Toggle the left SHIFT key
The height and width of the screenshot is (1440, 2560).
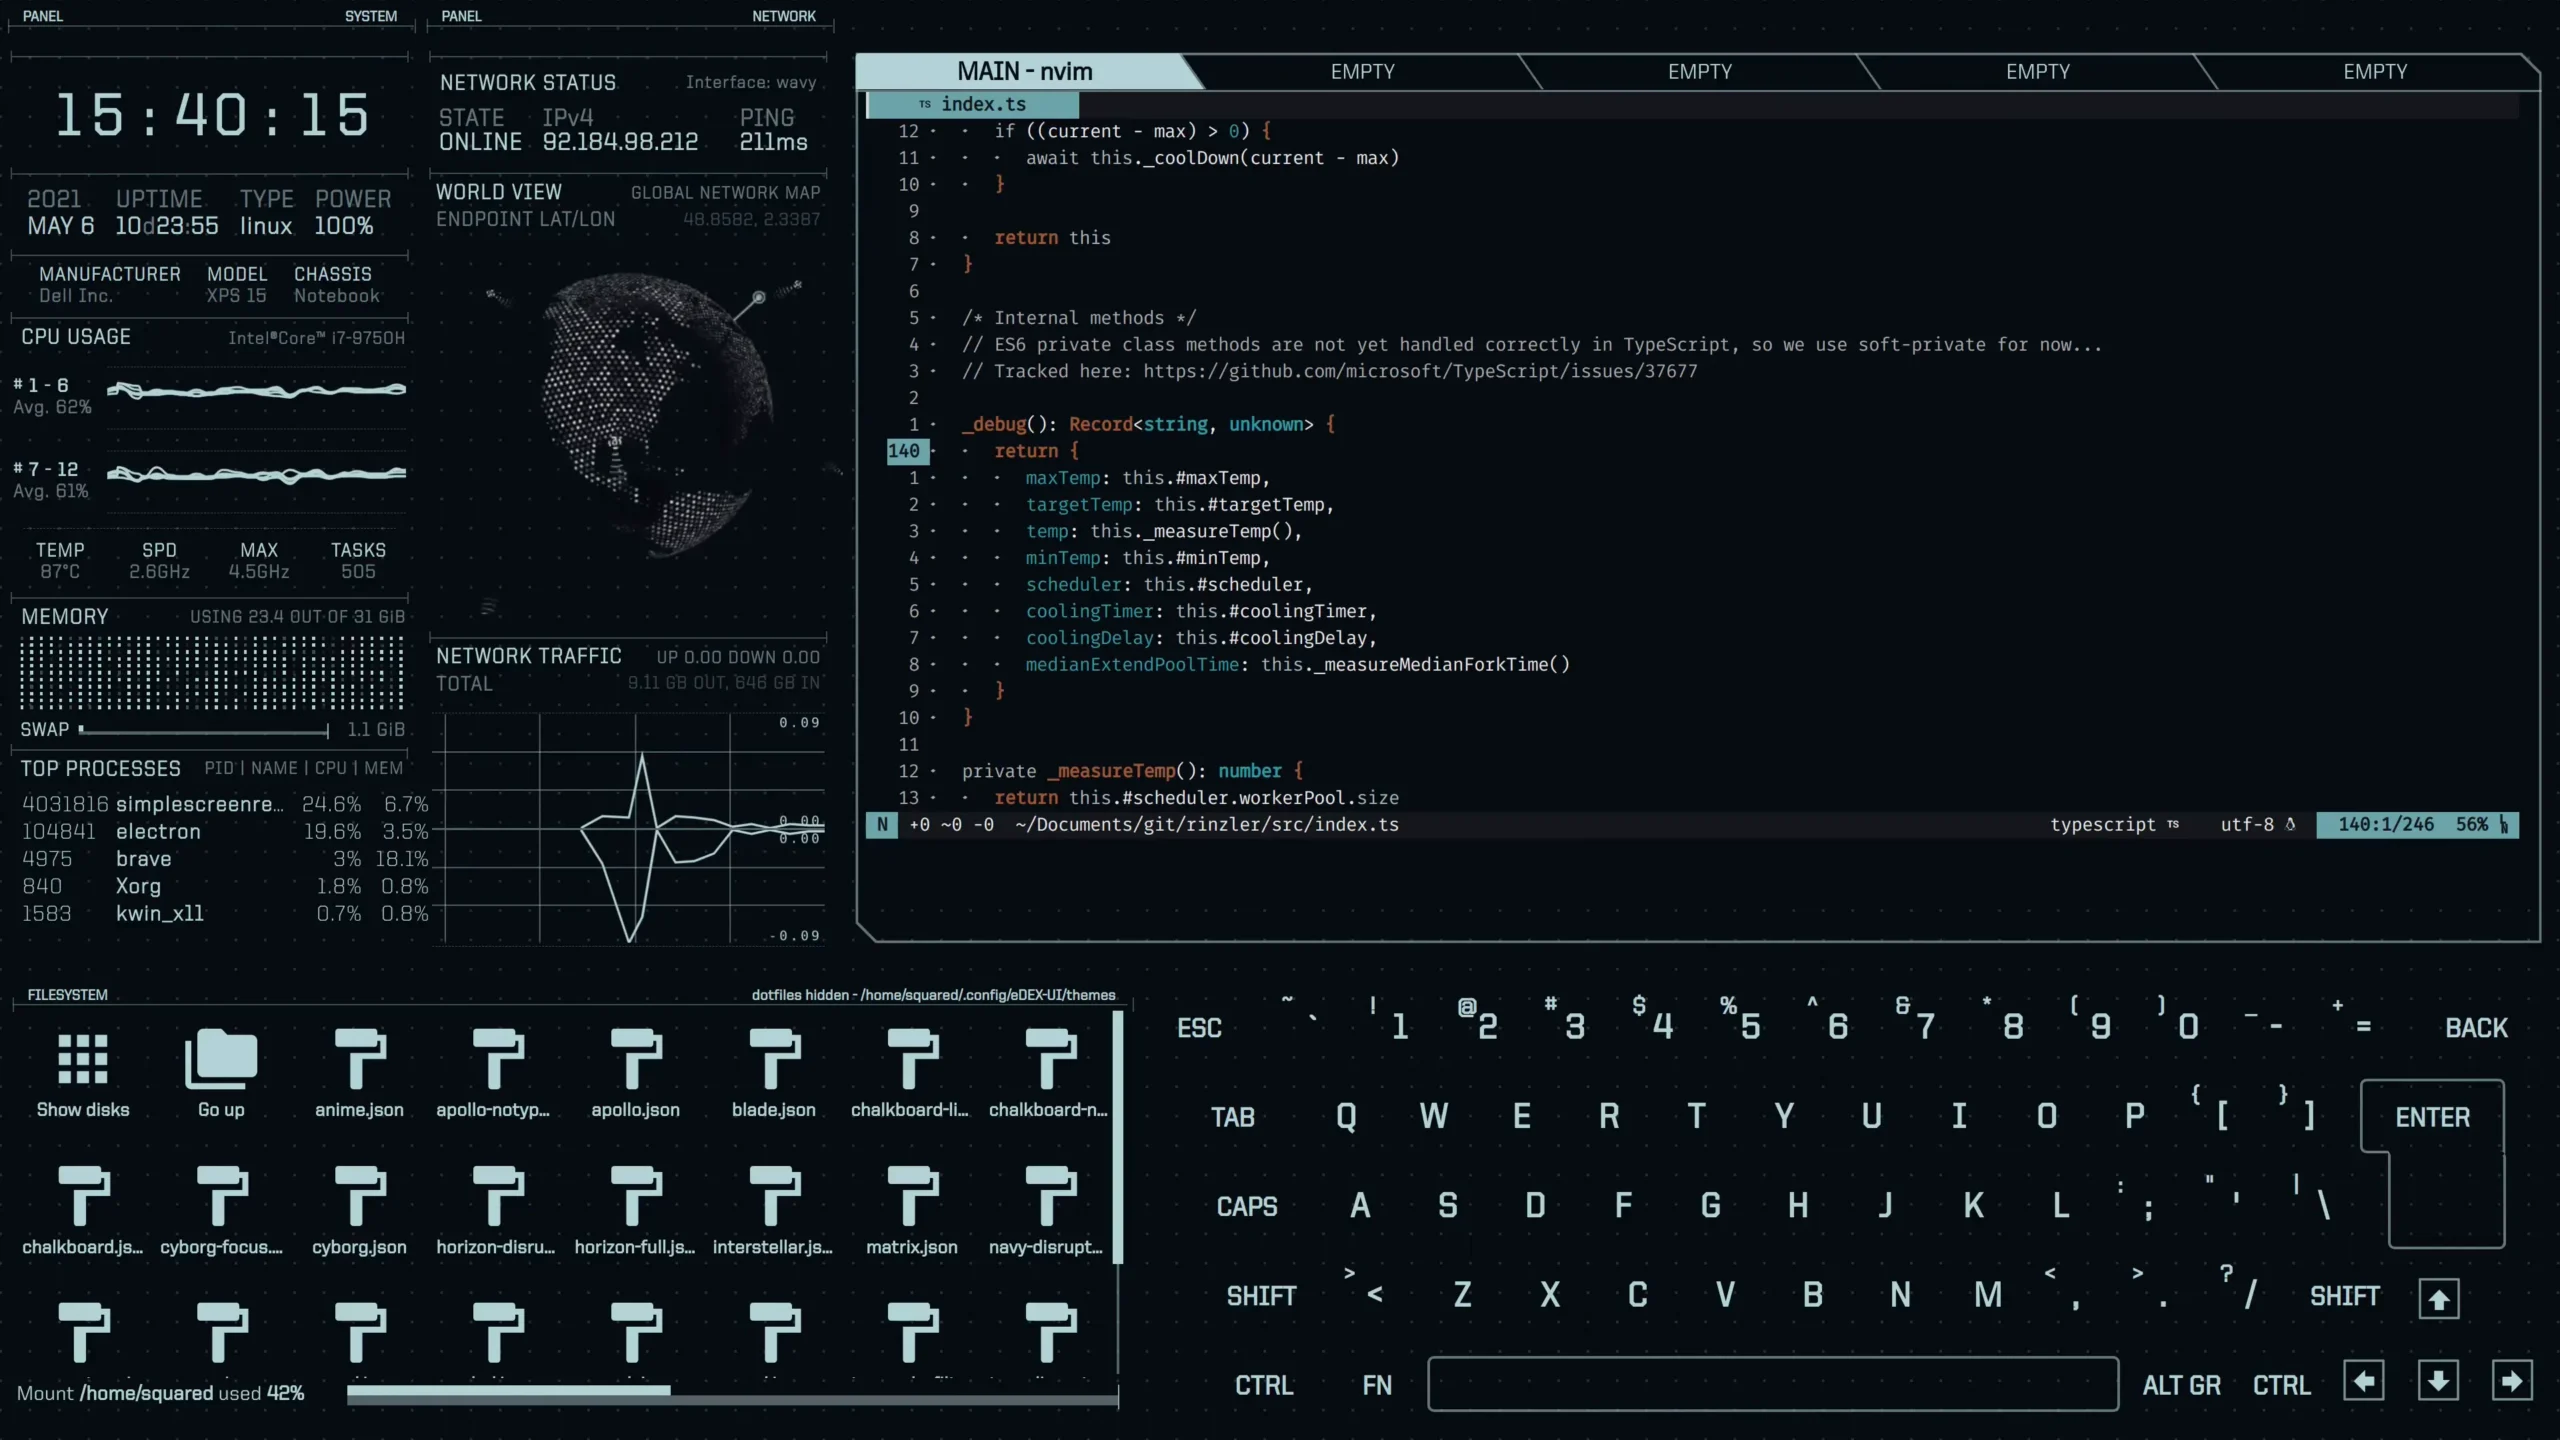coord(1261,1295)
